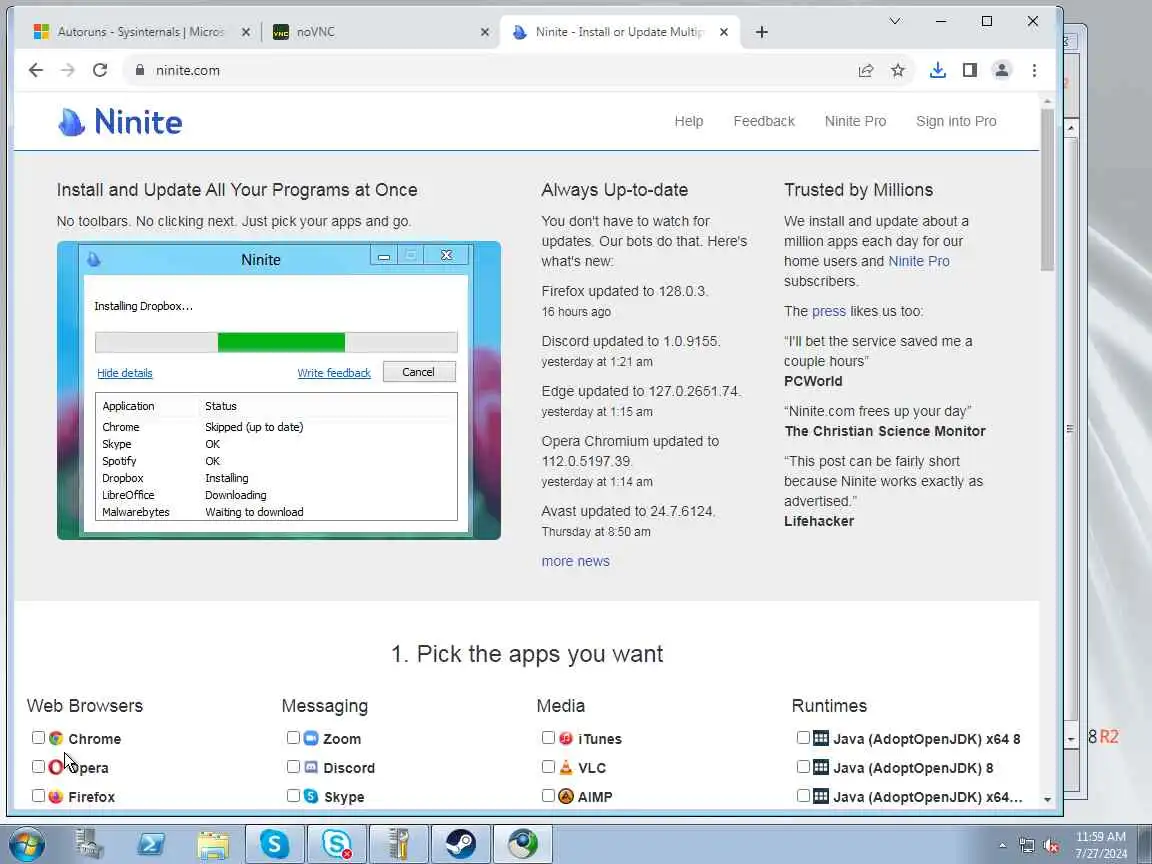The image size is (1152, 864).
Task: Click the Skype app icon in Messaging list
Action: point(311,796)
